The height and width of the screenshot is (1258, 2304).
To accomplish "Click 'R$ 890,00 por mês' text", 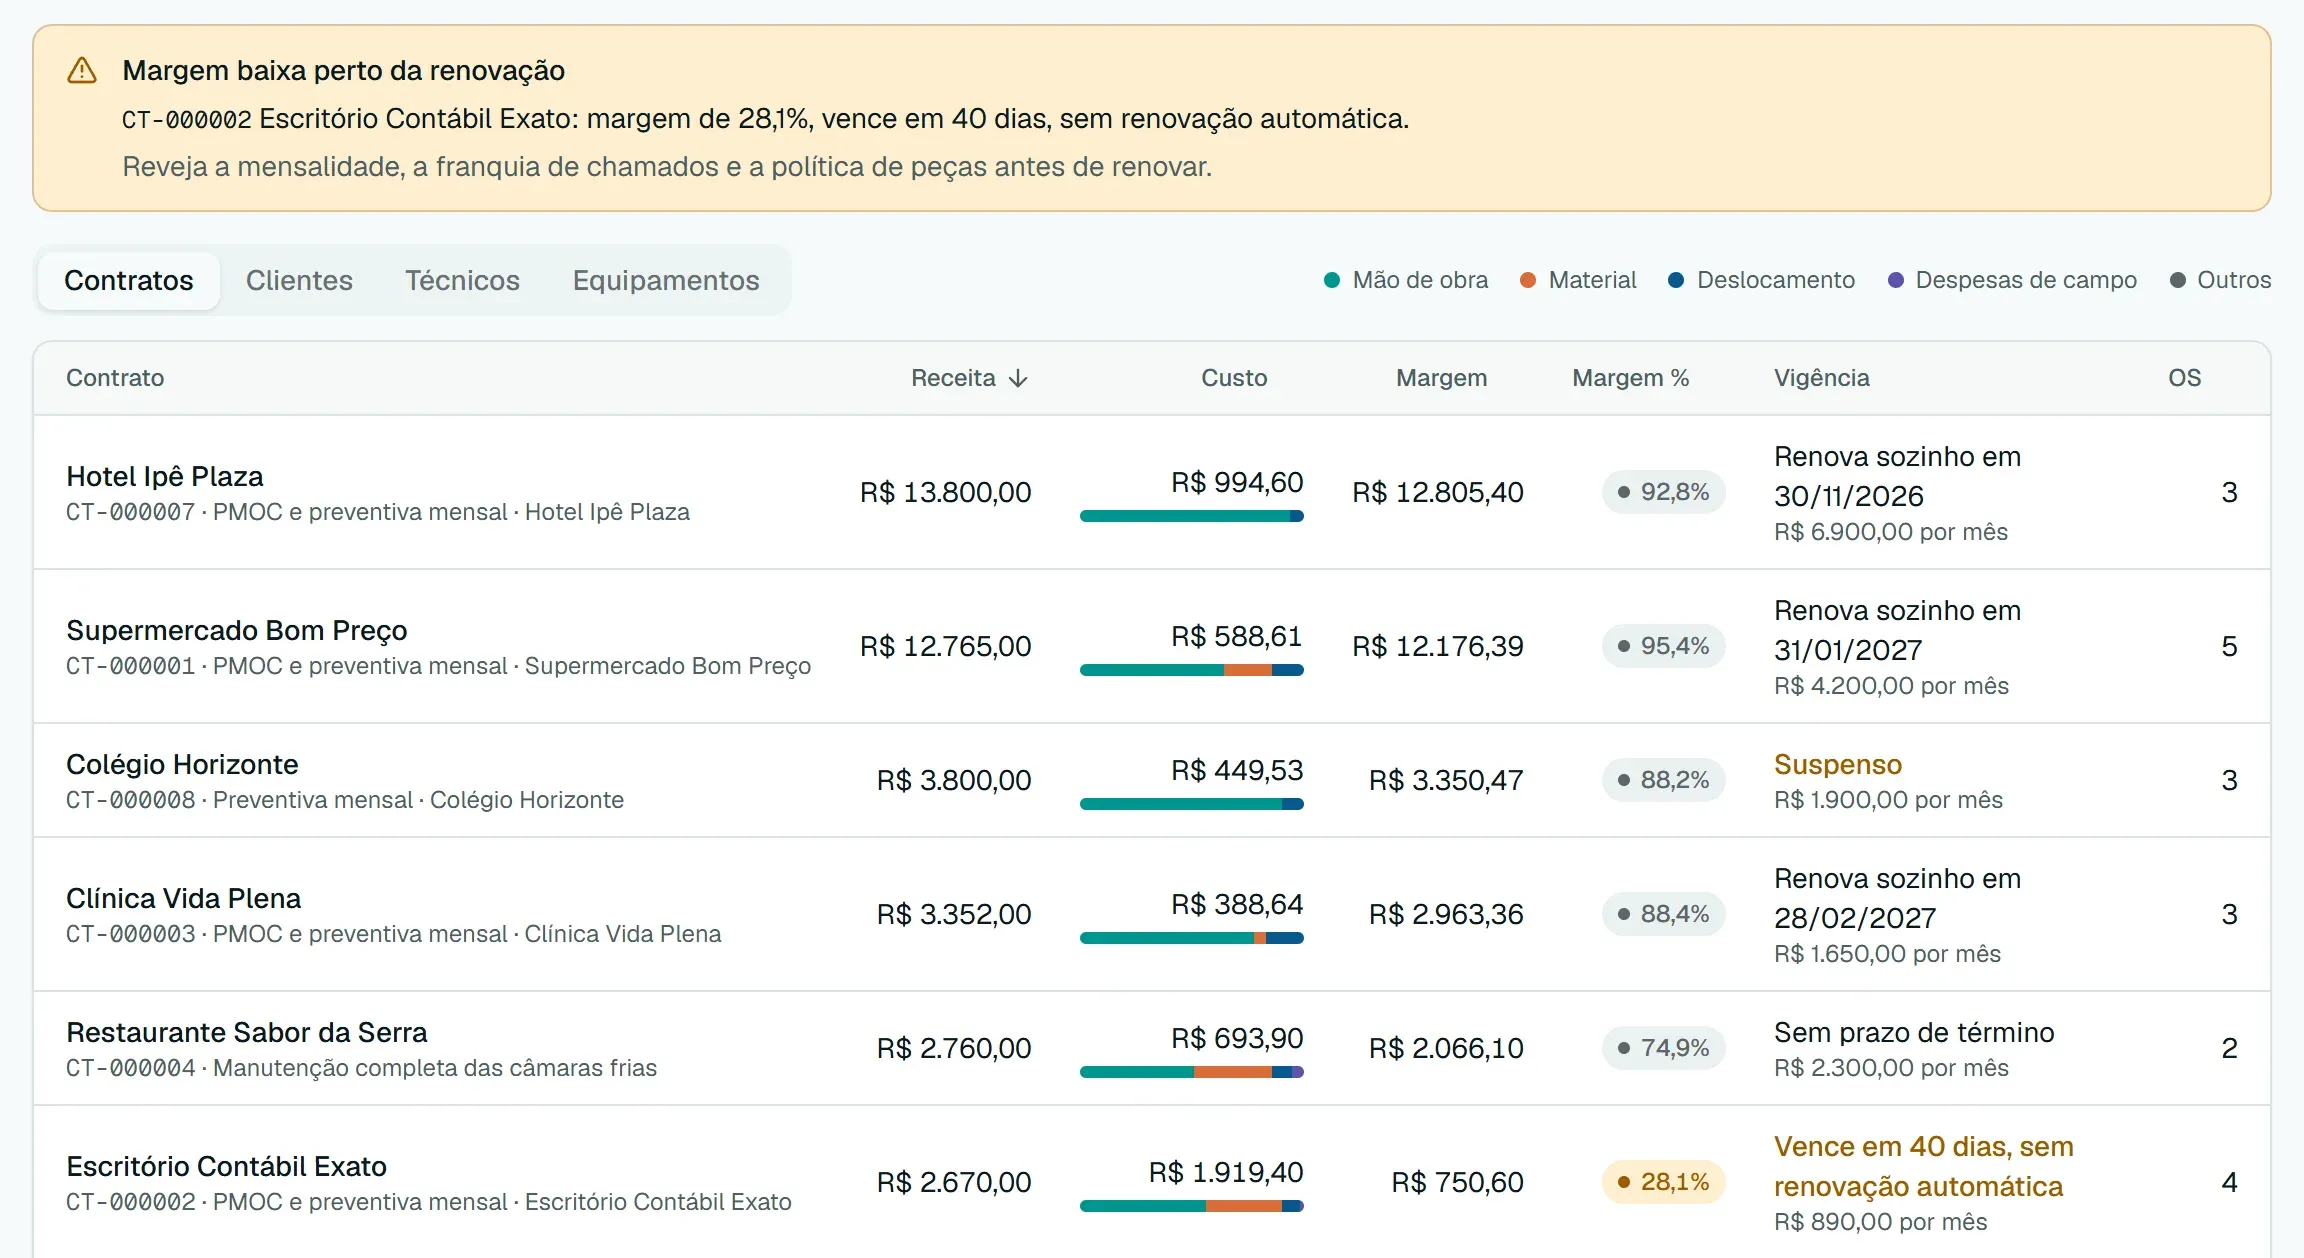I will [1880, 1222].
